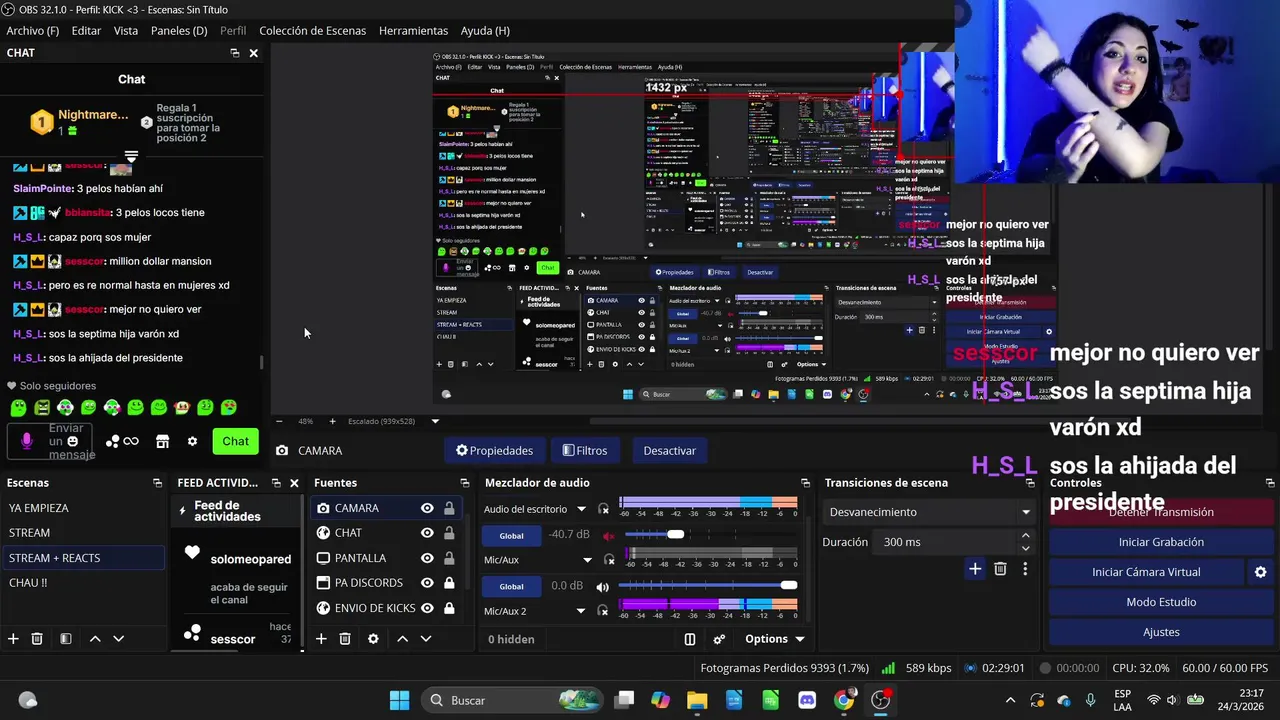Zoom in the preview with the plus icon
This screenshot has width=1280, height=720.
tap(333, 421)
